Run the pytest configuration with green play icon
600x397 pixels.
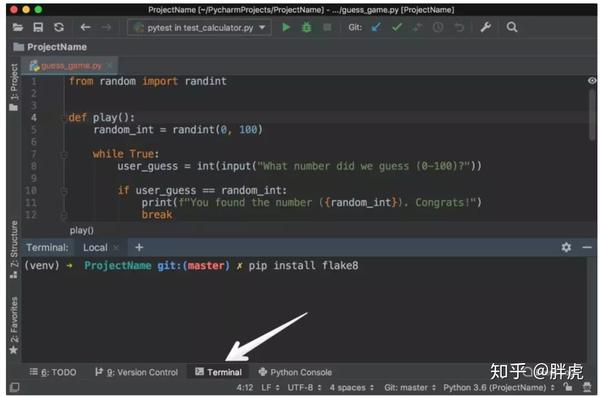[x=286, y=27]
